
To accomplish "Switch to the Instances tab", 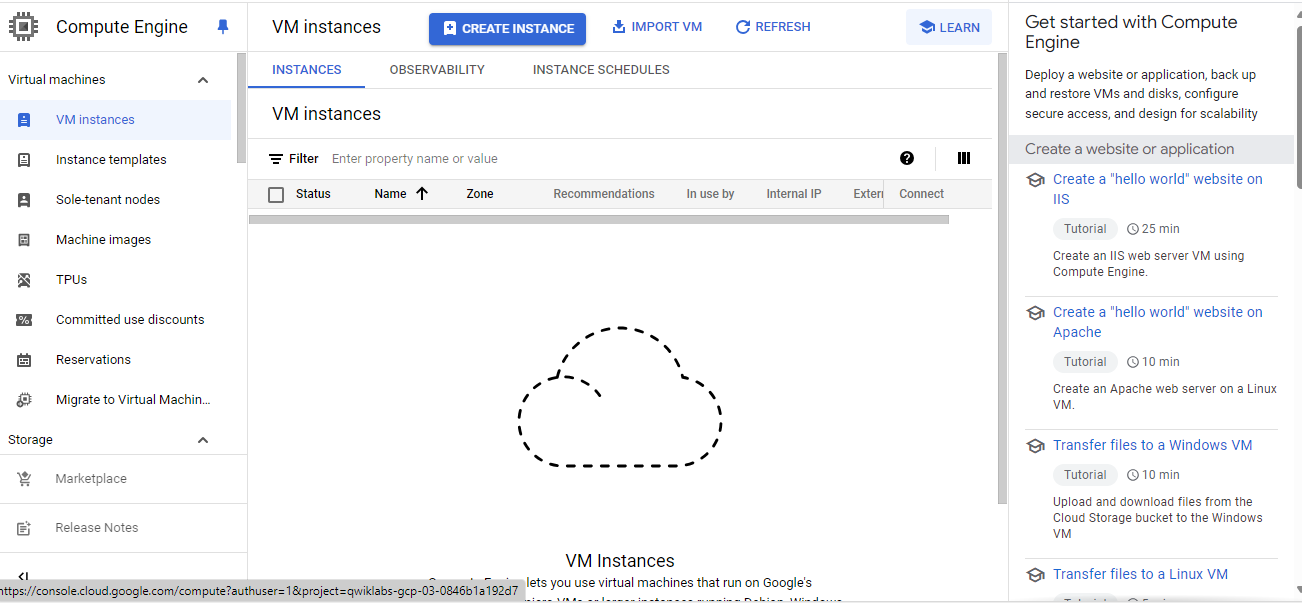I will 307,70.
